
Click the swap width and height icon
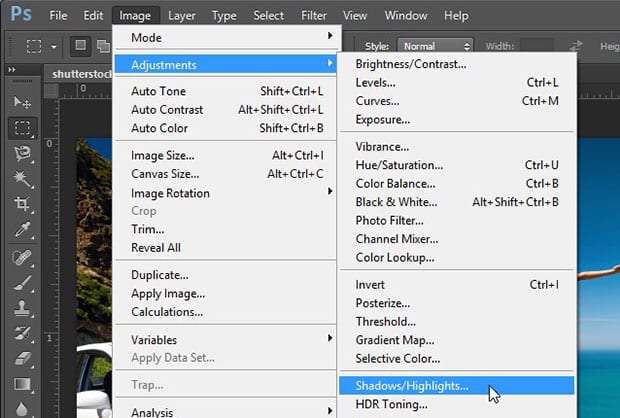point(576,46)
